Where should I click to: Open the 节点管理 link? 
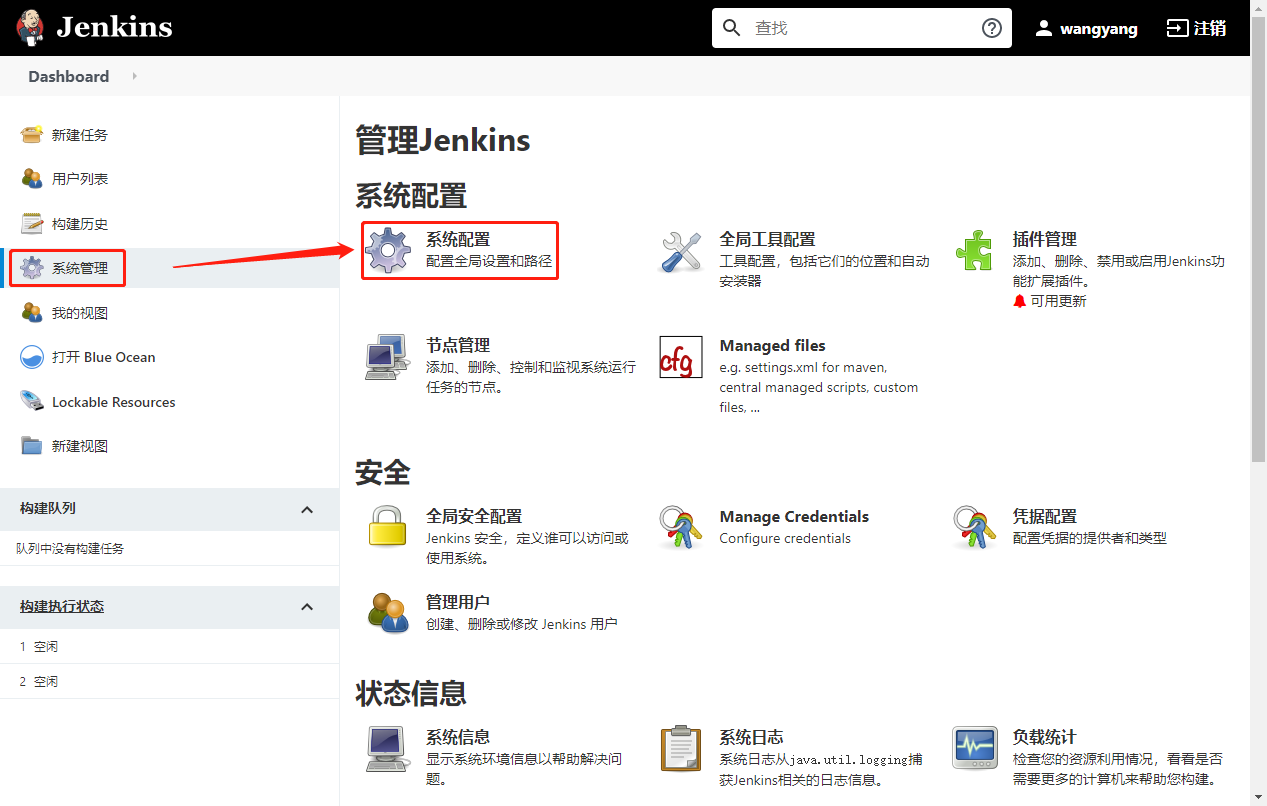(458, 346)
